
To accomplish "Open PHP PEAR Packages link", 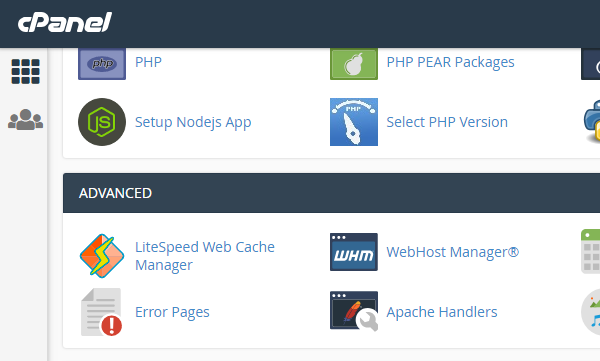I will [x=450, y=62].
